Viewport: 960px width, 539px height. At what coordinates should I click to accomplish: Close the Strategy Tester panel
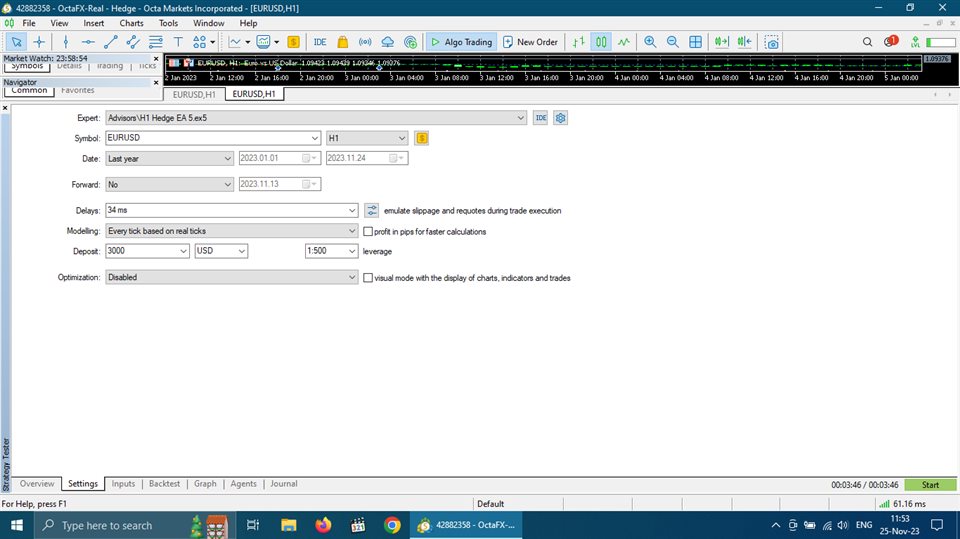(5, 108)
